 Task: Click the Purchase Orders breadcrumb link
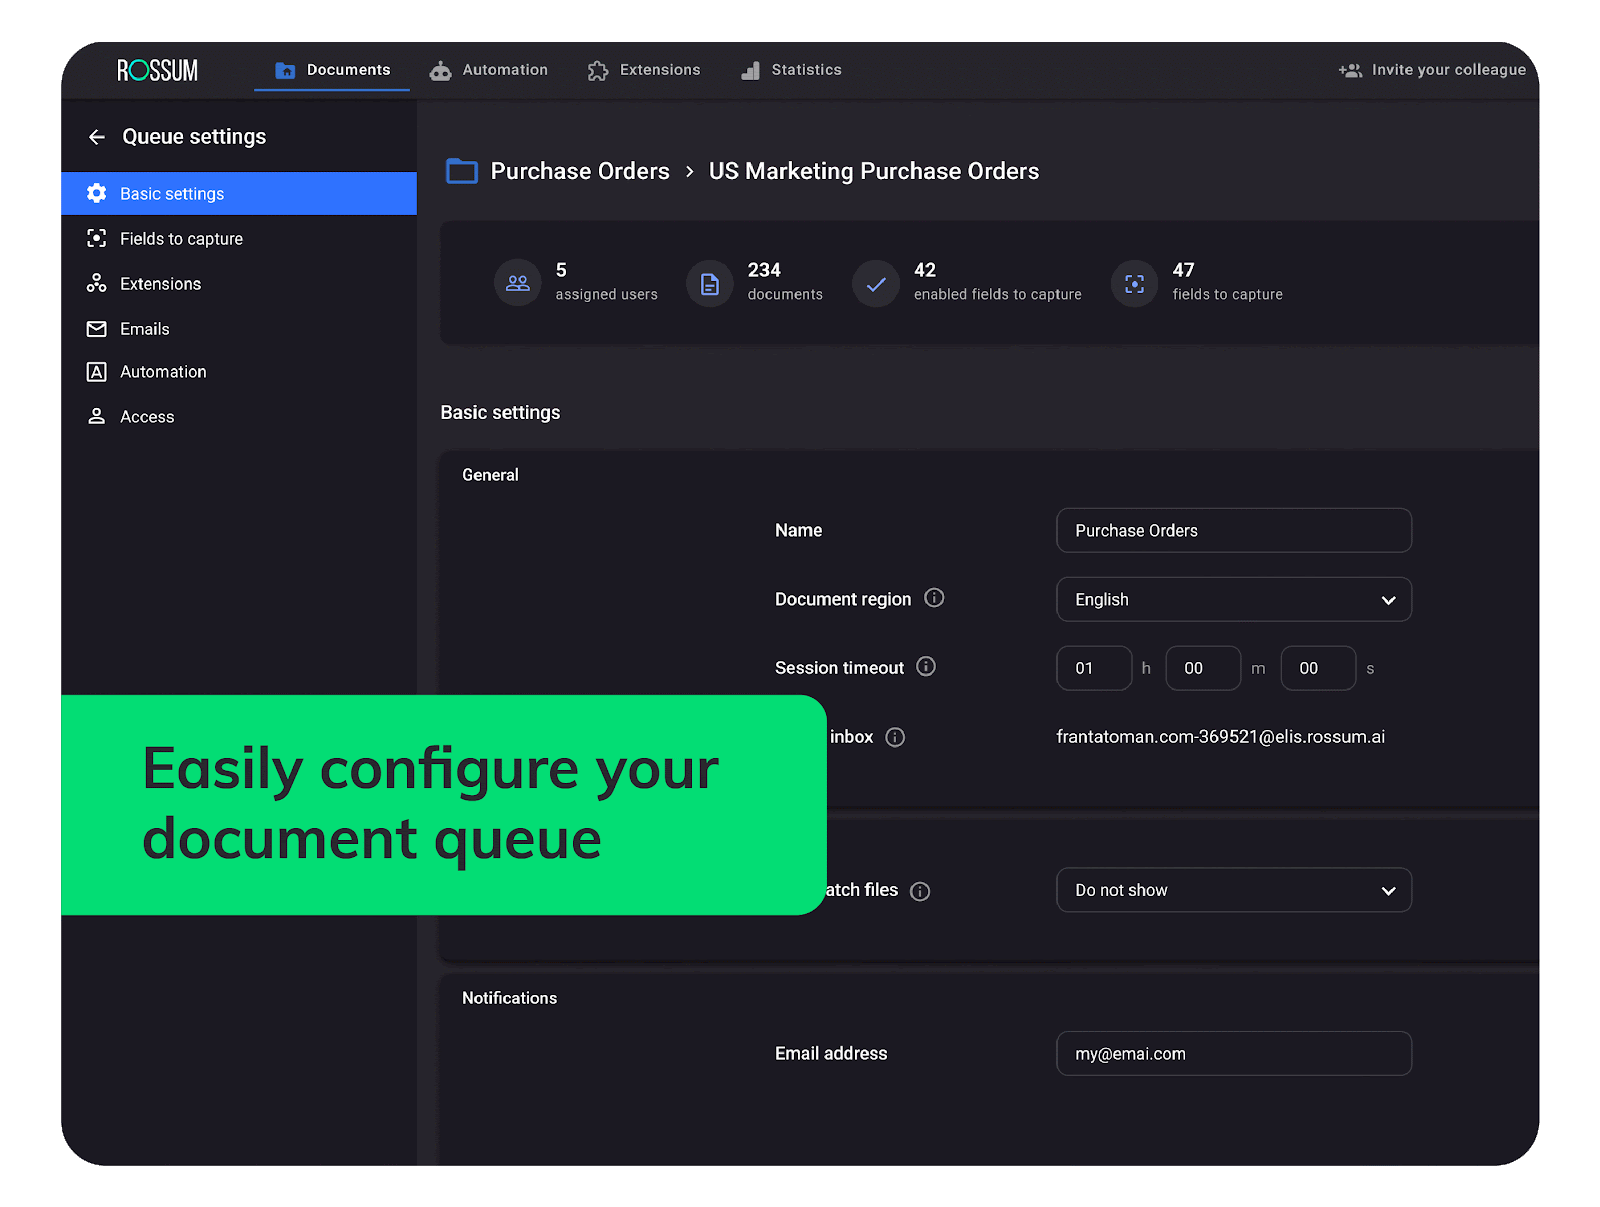pyautogui.click(x=580, y=171)
